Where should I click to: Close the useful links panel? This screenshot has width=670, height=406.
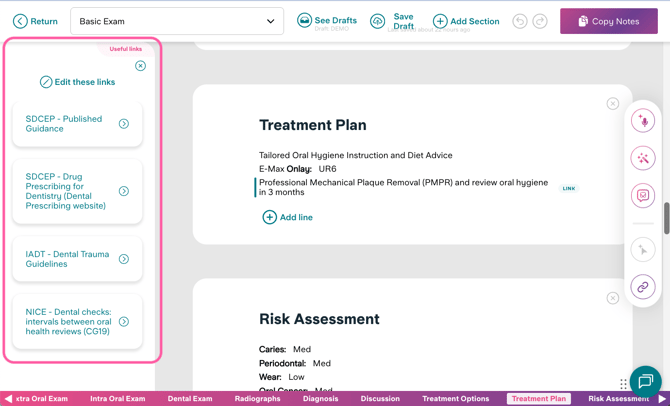(140, 66)
